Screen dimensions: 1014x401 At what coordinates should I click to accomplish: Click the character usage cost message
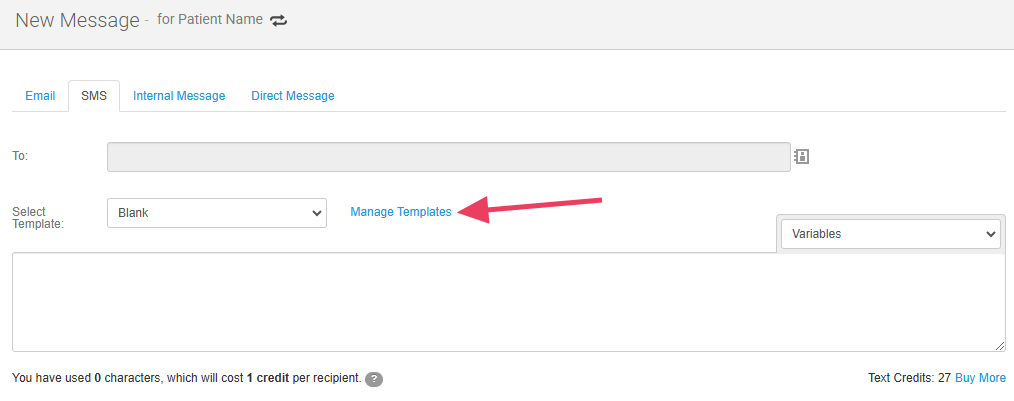tap(186, 378)
